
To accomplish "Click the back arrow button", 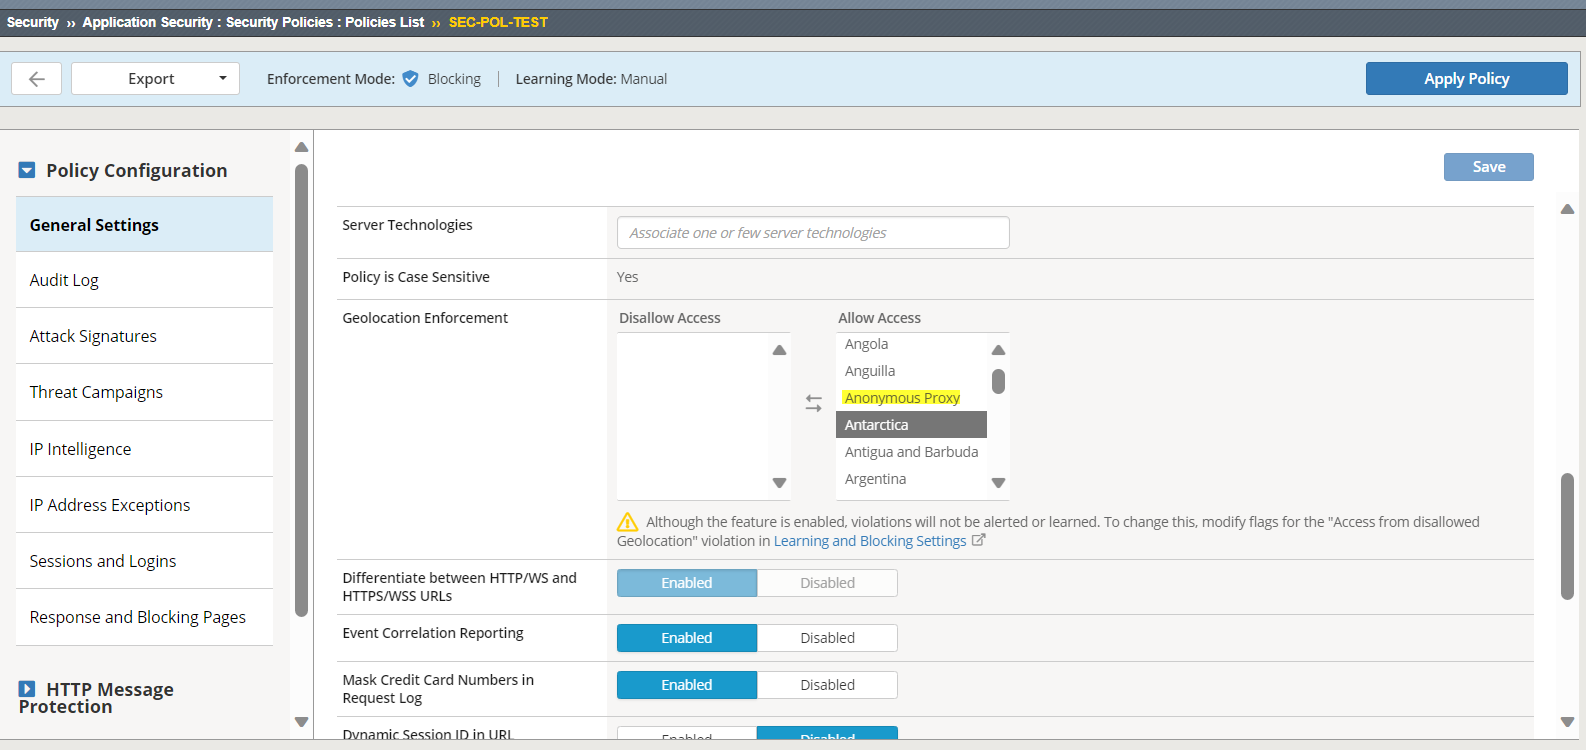I will point(37,79).
